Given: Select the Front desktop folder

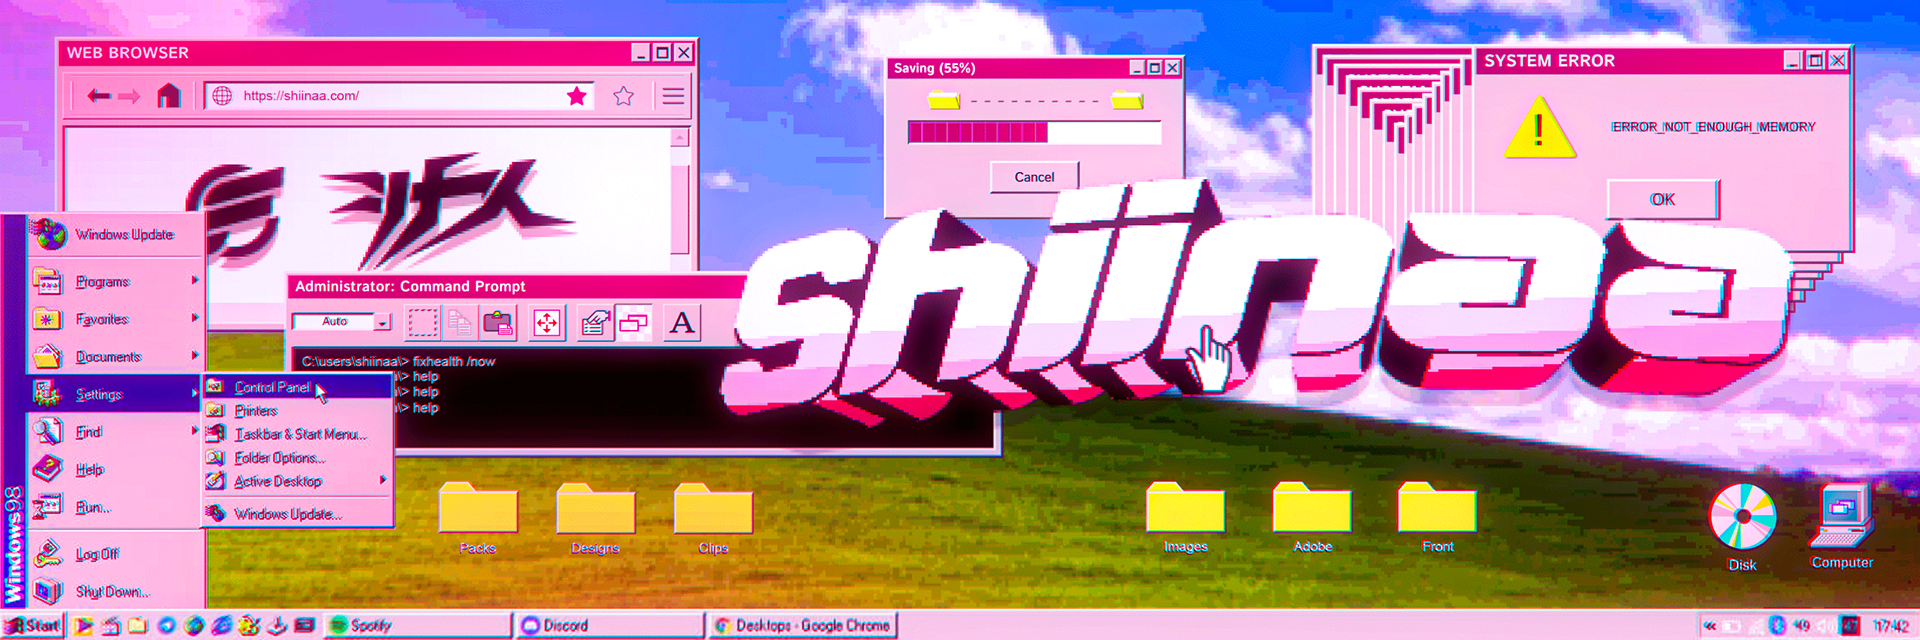Looking at the screenshot, I should pyautogui.click(x=1438, y=516).
